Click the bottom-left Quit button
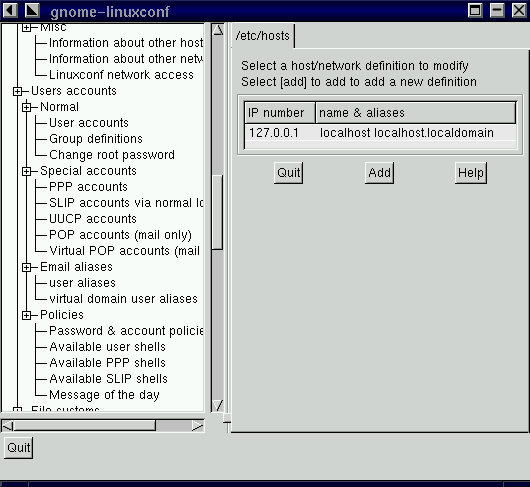530x487 pixels. [x=19, y=447]
